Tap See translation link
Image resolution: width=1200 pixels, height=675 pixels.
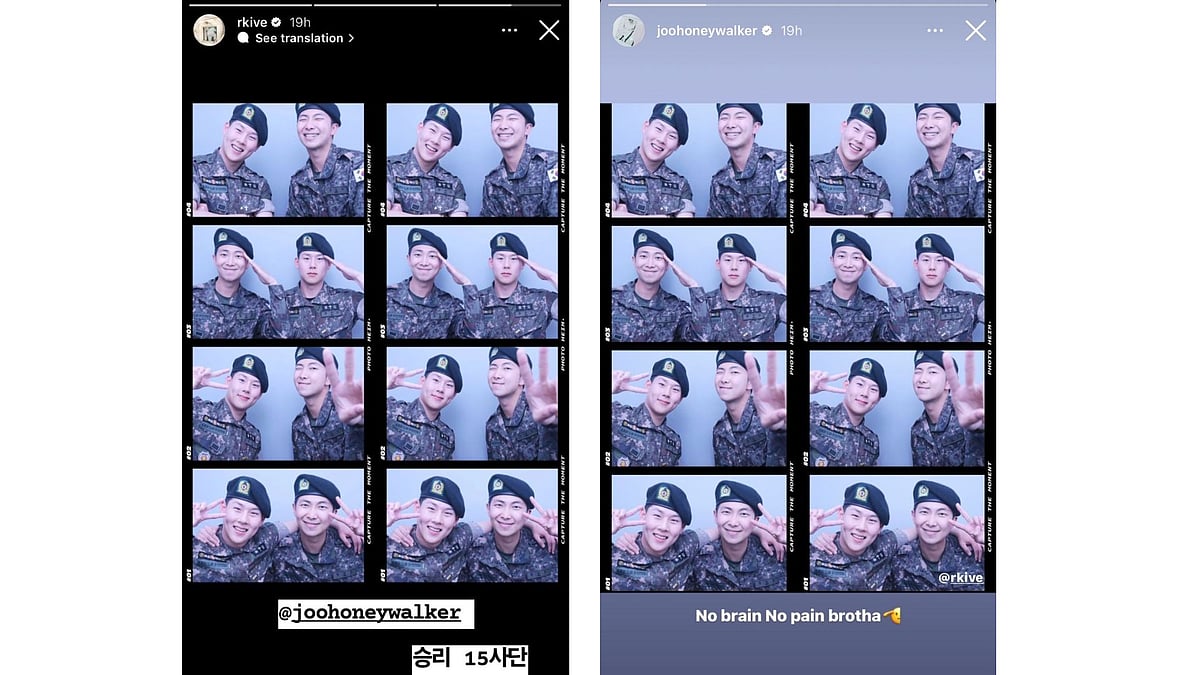point(299,38)
